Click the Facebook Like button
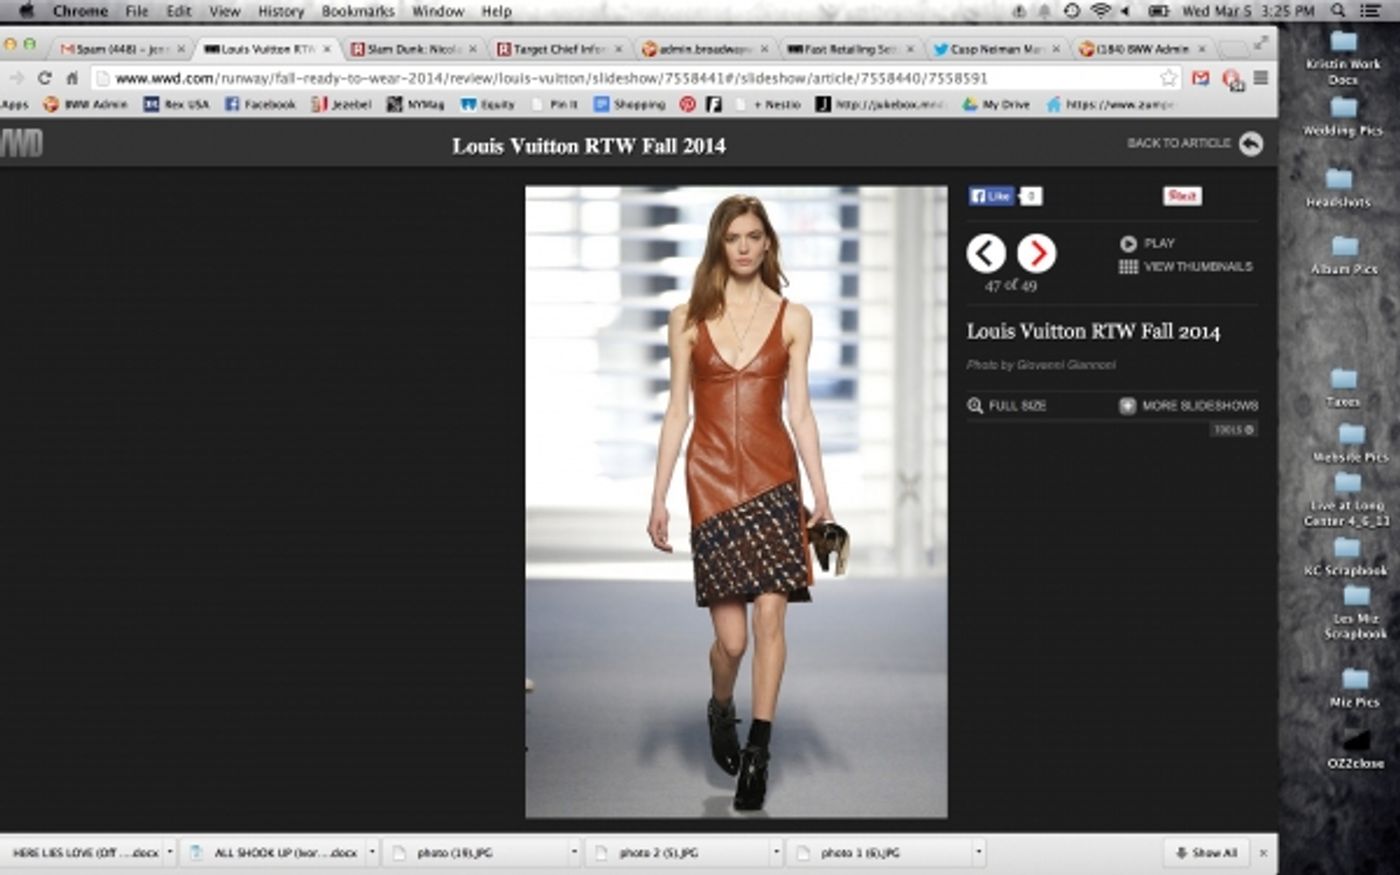Viewport: 1400px width, 875px height. (991, 196)
